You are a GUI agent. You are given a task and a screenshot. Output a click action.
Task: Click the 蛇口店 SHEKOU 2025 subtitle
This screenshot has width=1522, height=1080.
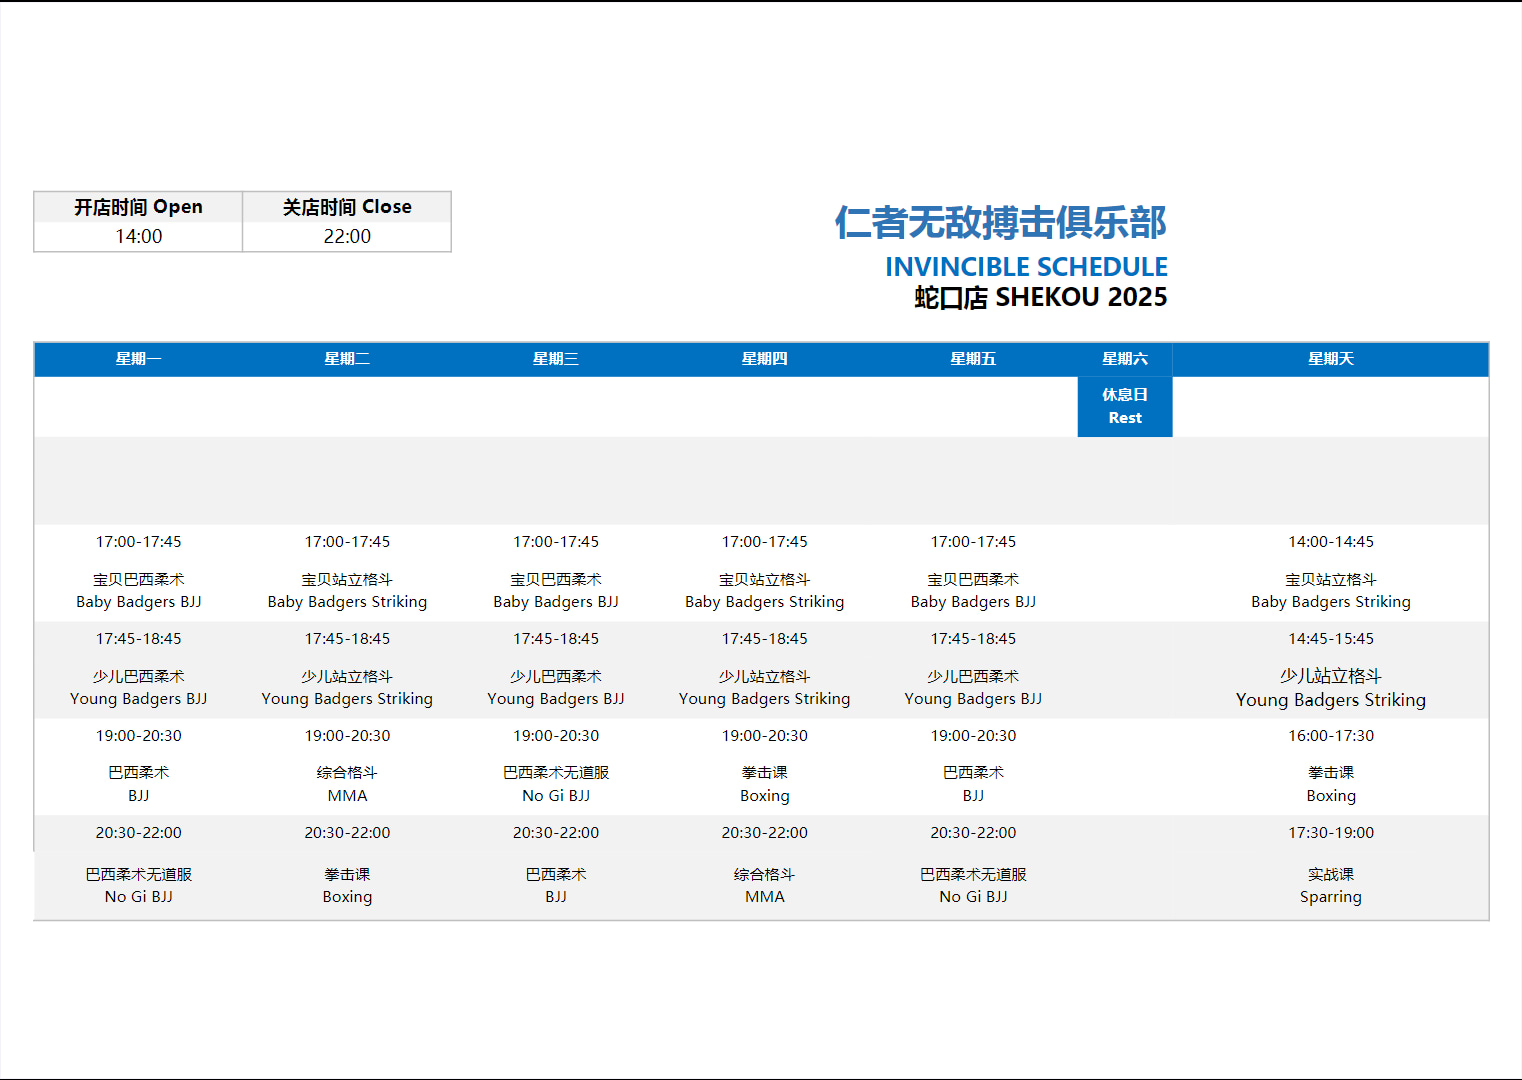[1040, 297]
